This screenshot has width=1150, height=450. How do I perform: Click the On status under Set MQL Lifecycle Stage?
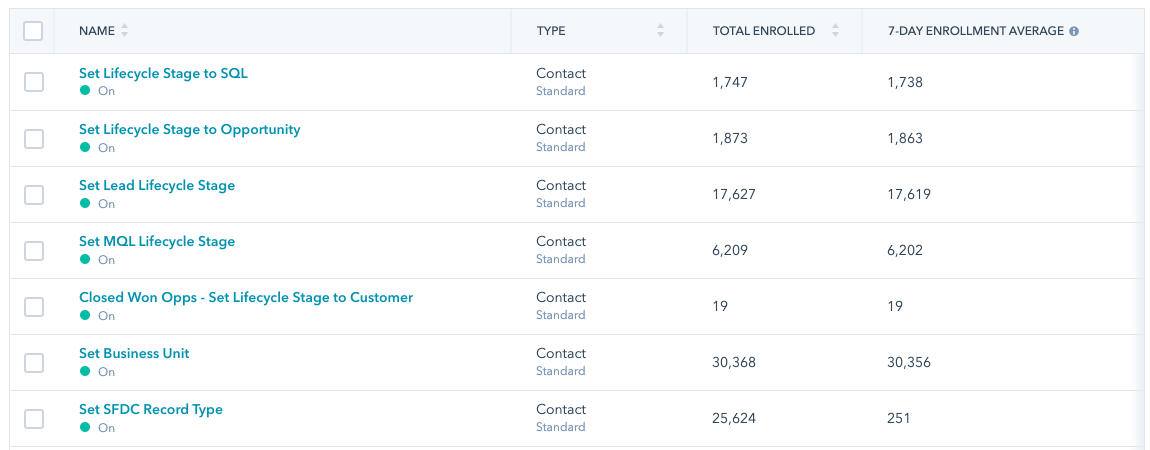(106, 259)
